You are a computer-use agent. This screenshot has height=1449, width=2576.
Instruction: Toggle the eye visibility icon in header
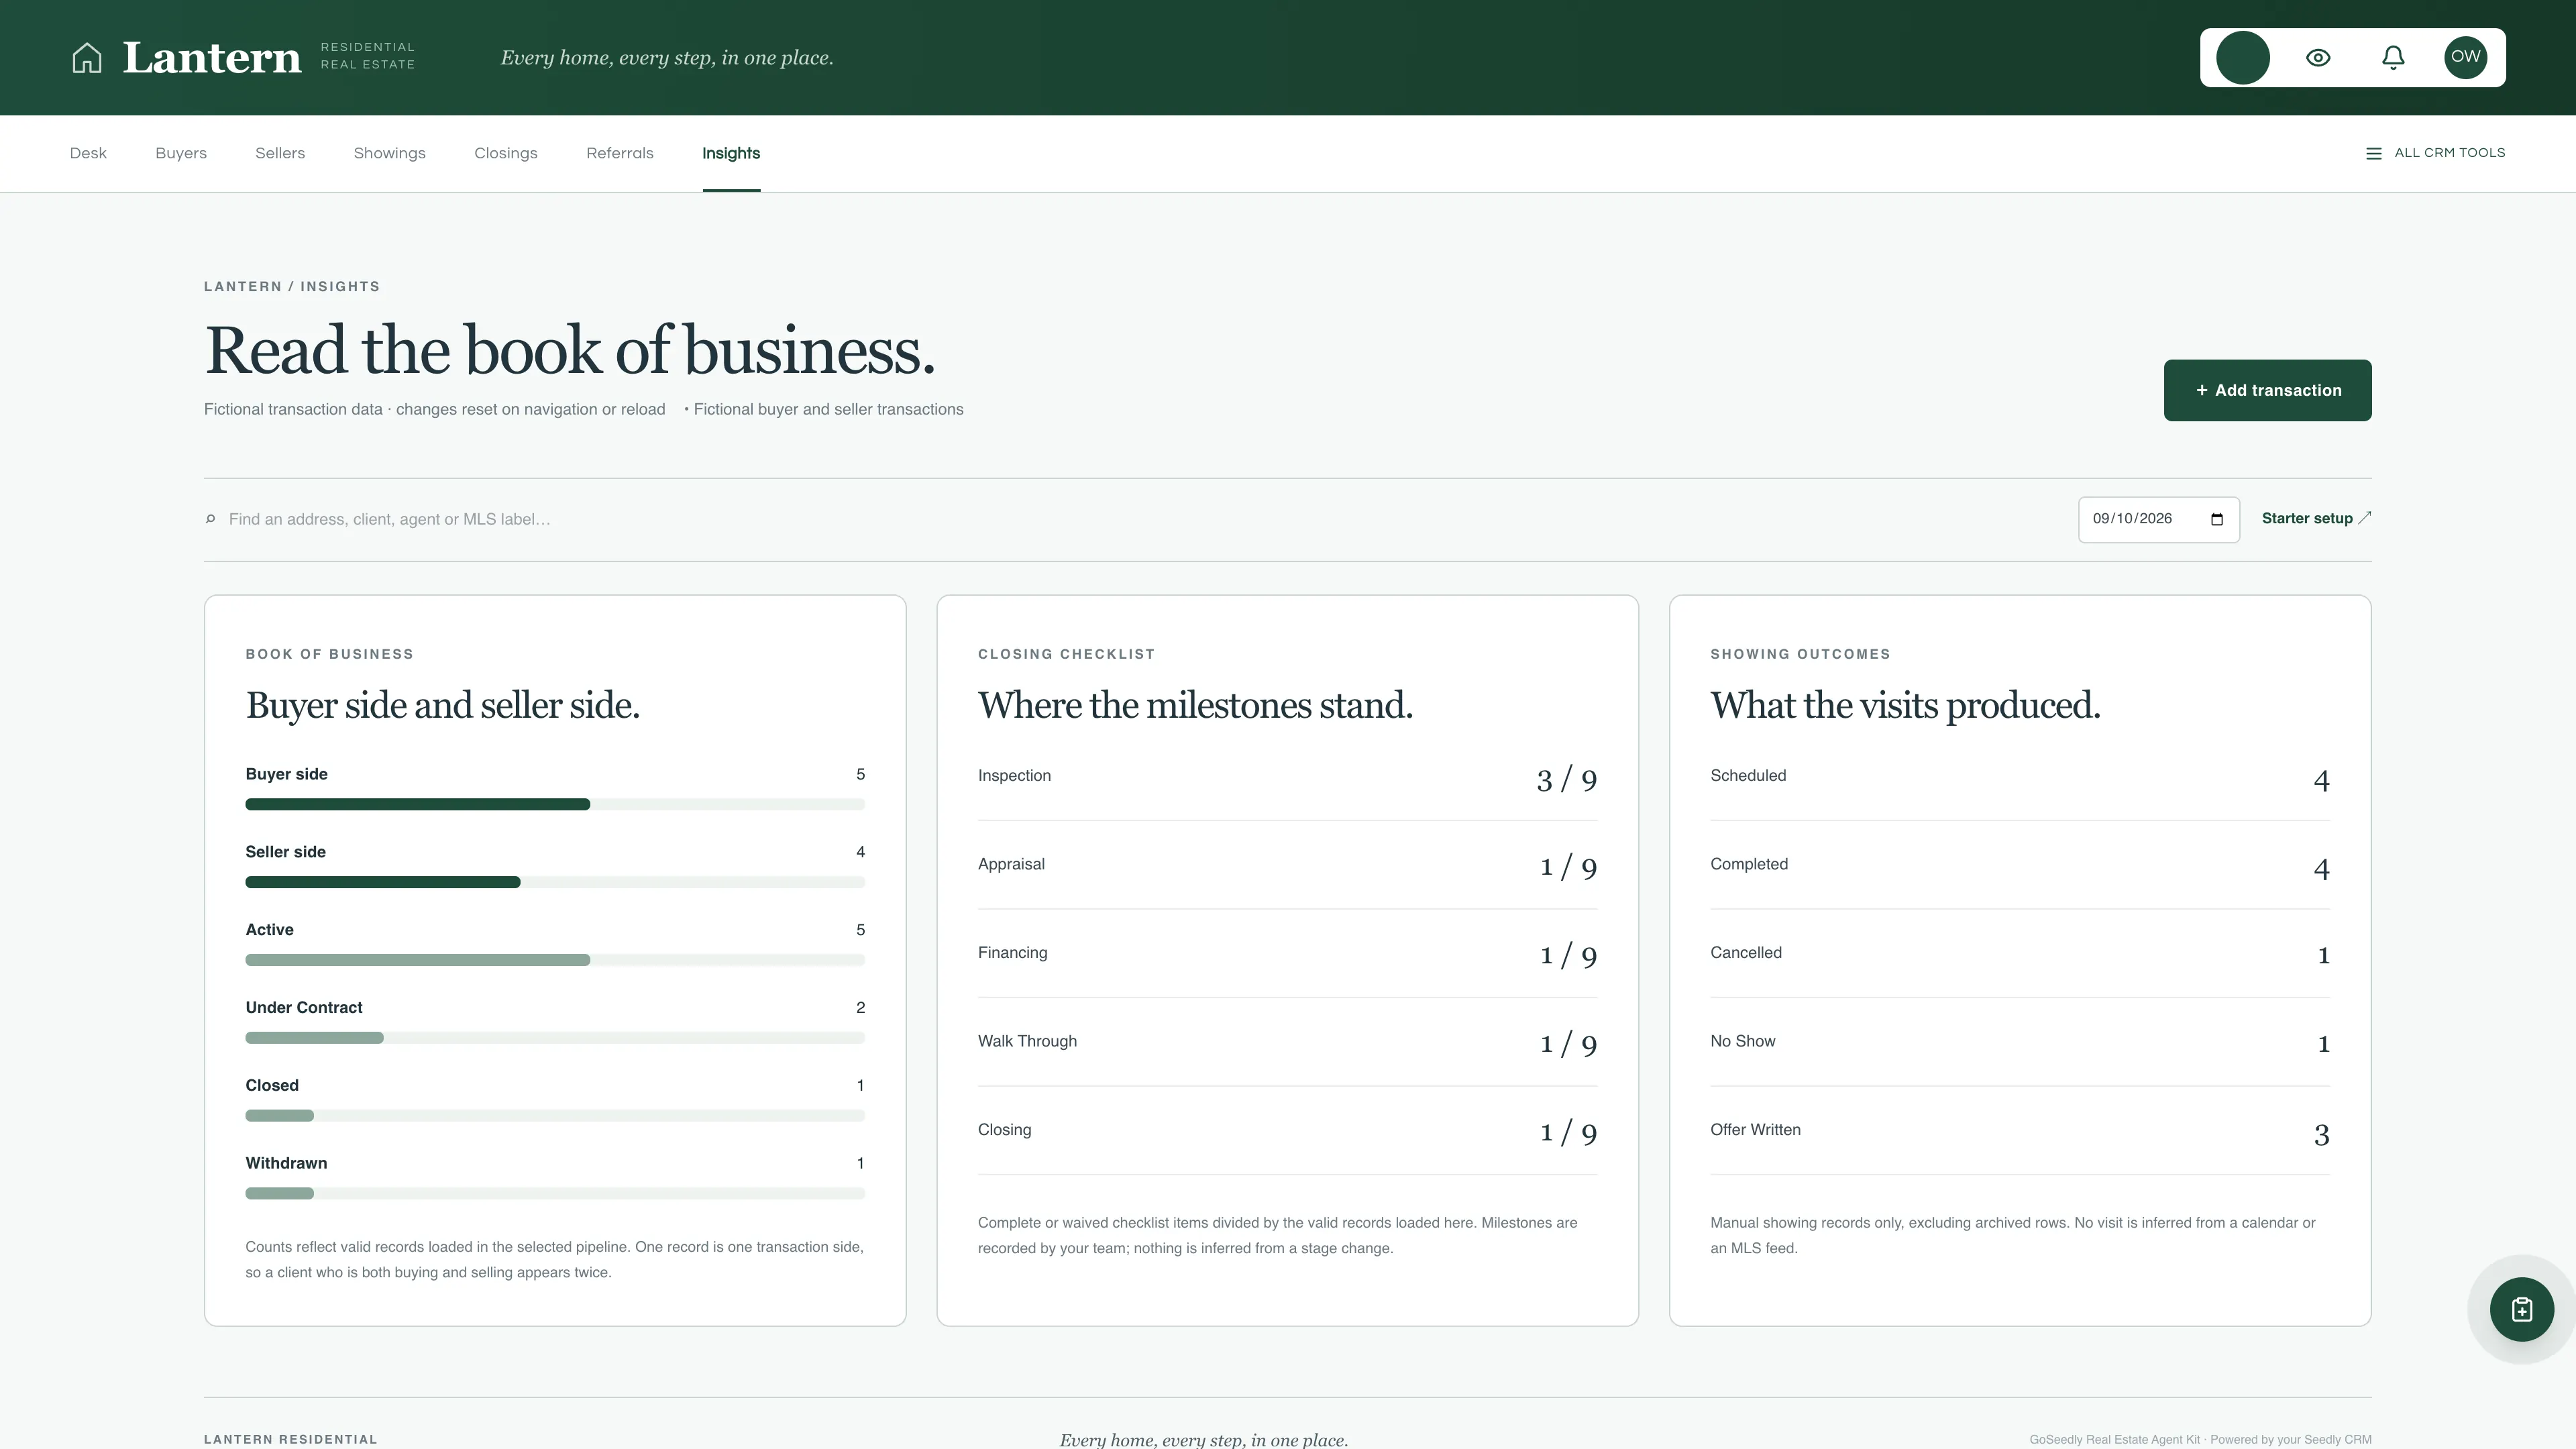[x=2318, y=58]
